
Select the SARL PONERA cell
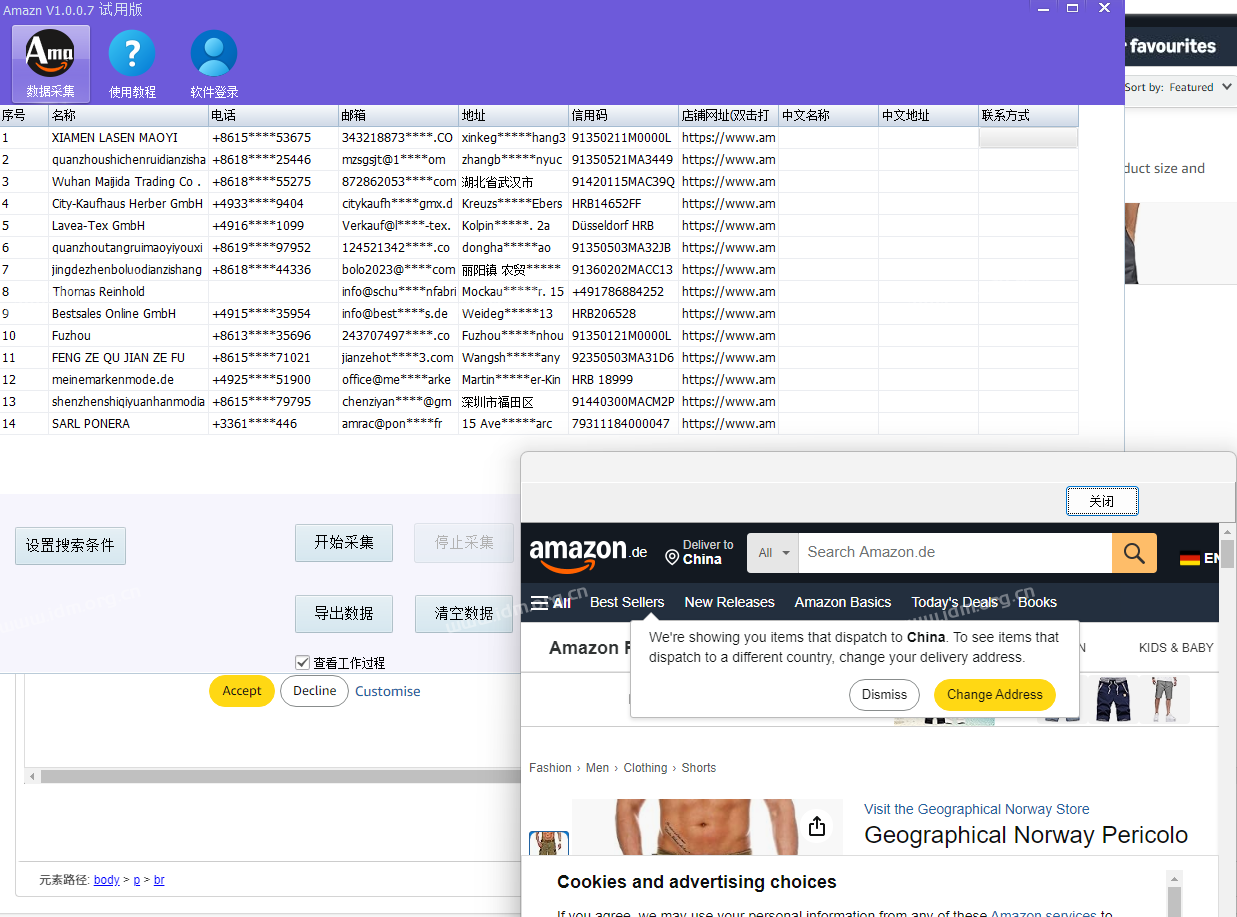click(x=129, y=423)
